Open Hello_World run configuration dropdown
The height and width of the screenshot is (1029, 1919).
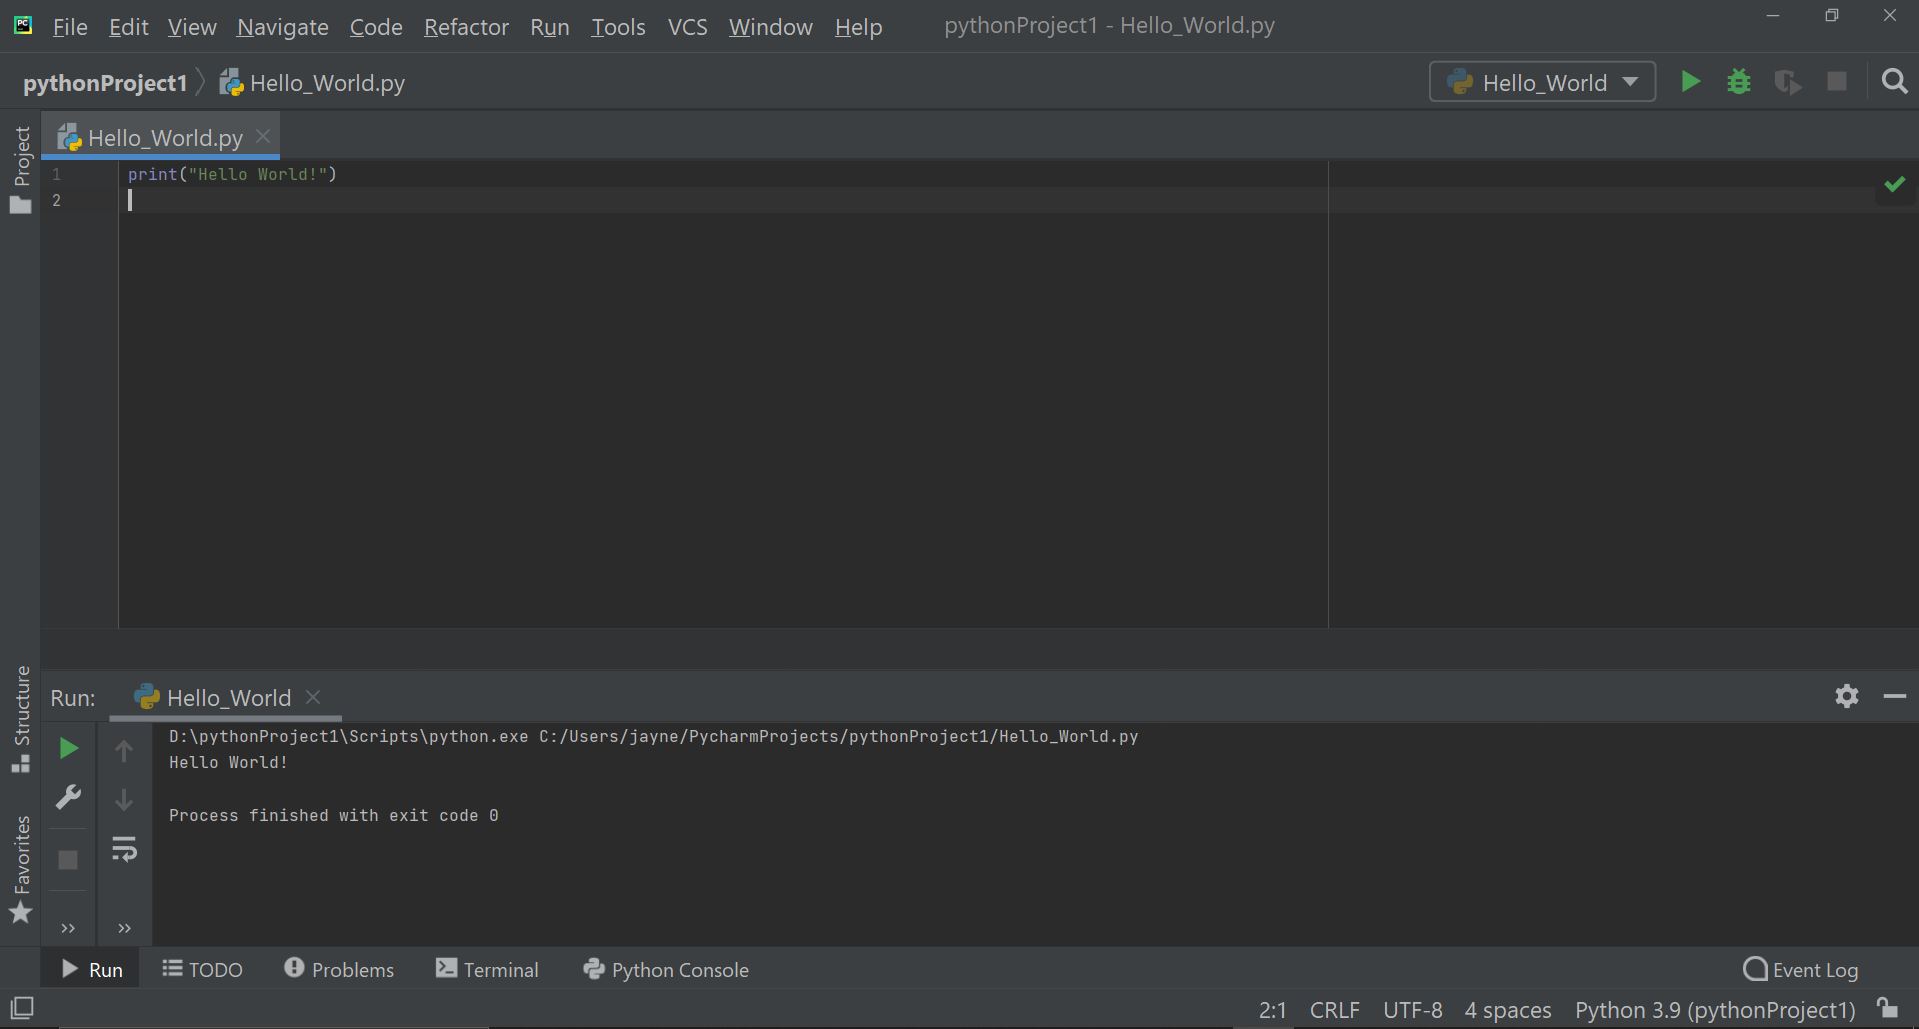tap(1543, 82)
